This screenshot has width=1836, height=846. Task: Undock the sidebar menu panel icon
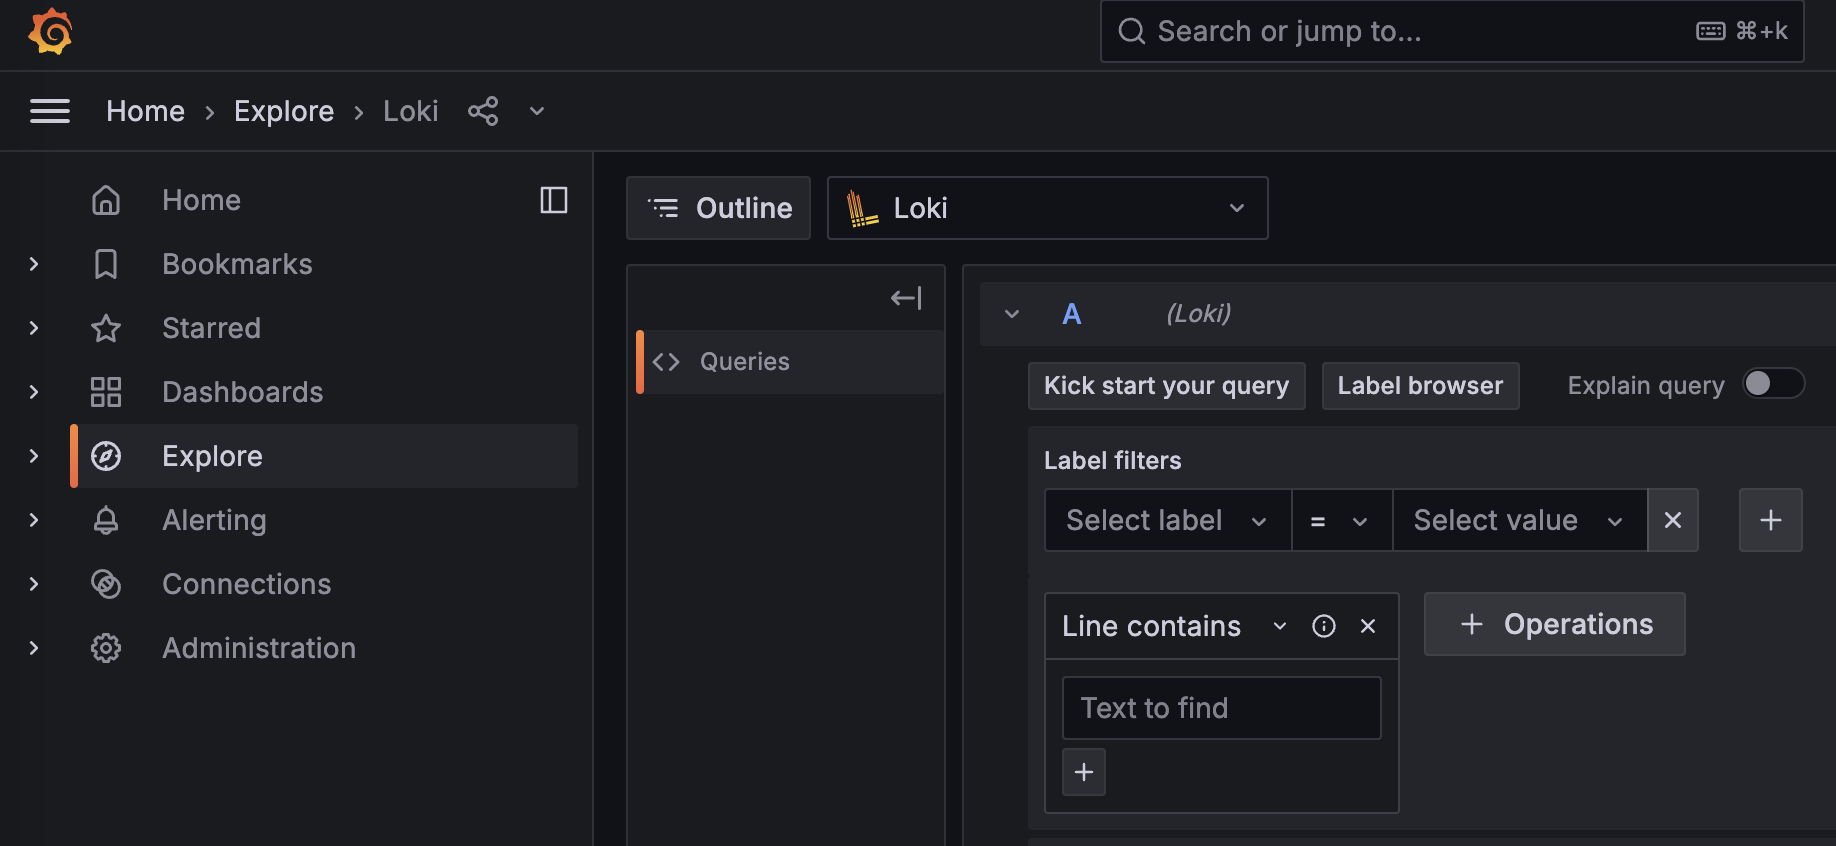pyautogui.click(x=554, y=200)
